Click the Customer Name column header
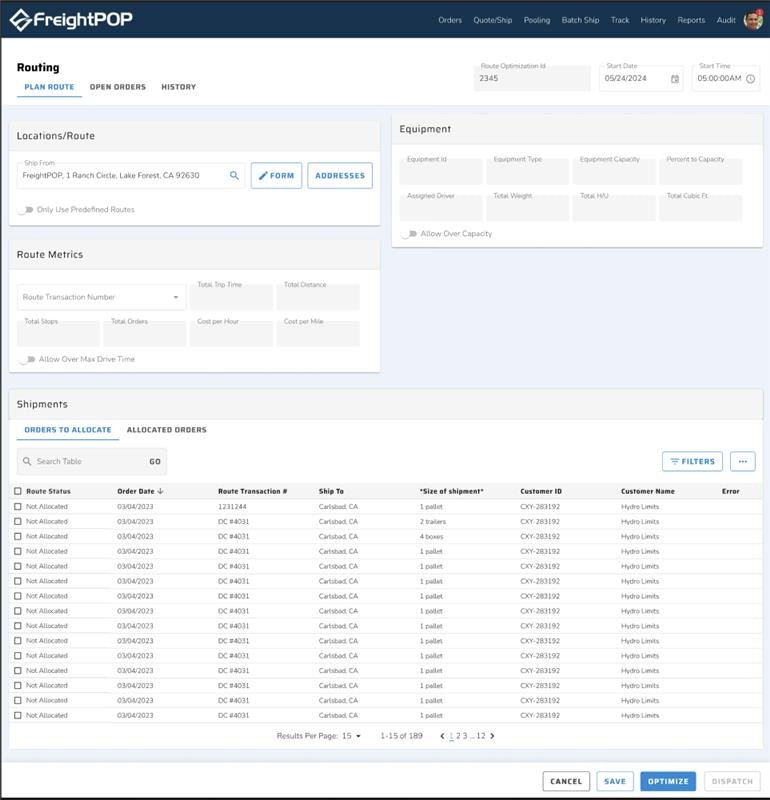 point(648,491)
